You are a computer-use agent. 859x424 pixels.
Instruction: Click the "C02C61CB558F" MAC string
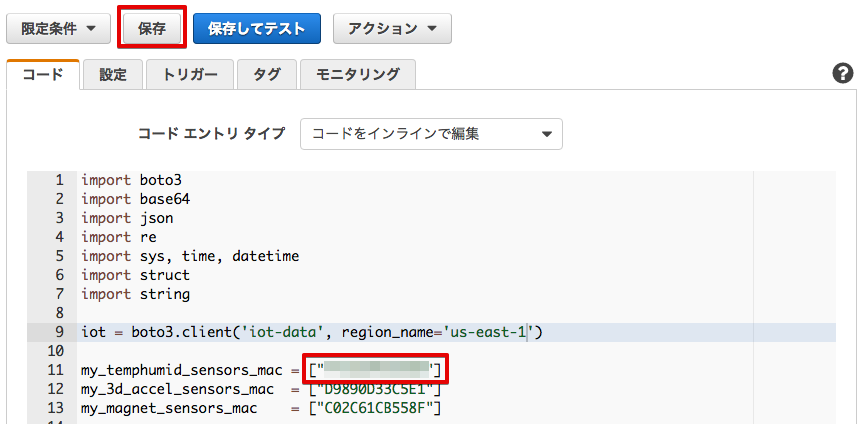click(x=375, y=409)
